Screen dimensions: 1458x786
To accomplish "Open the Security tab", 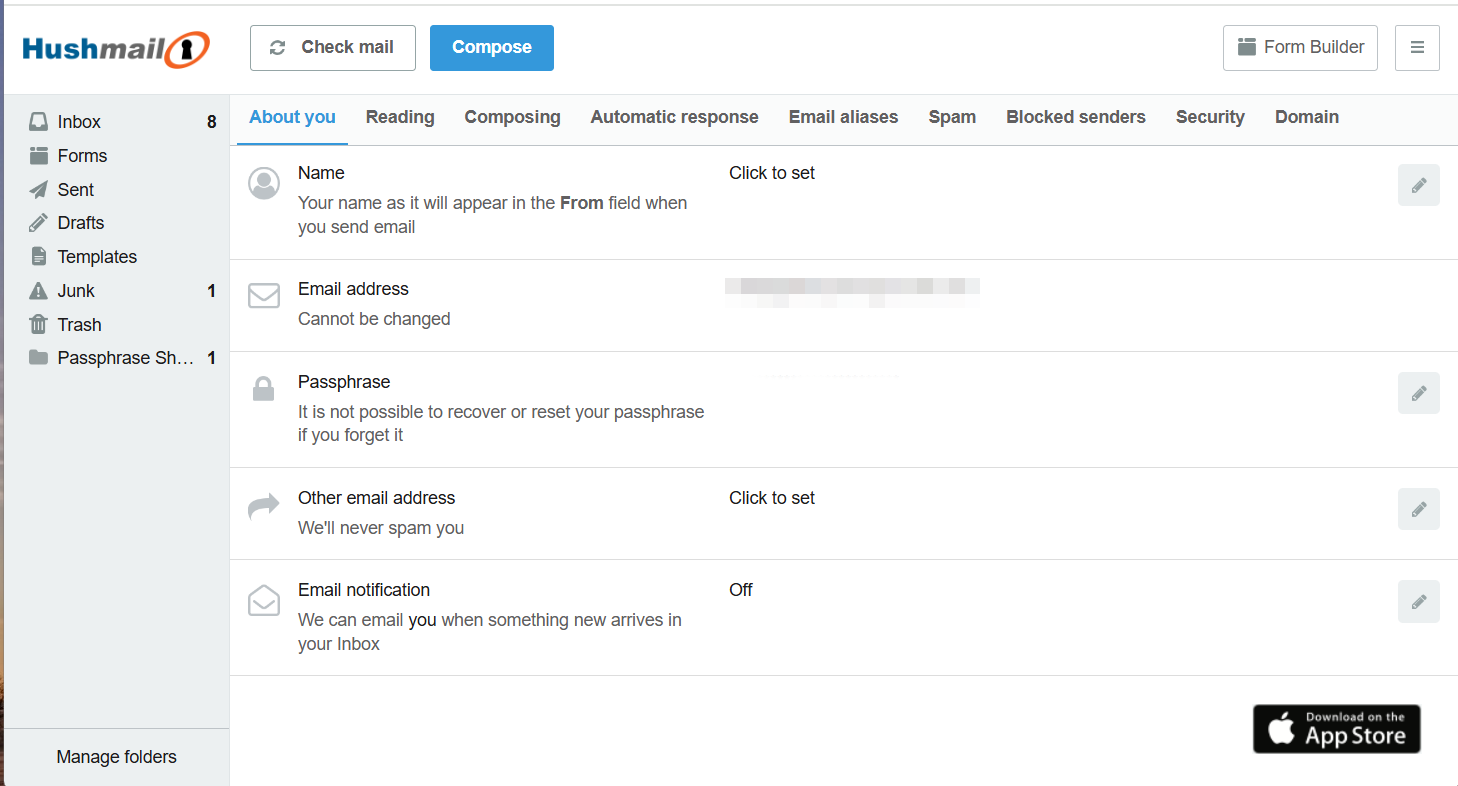I will (x=1210, y=117).
